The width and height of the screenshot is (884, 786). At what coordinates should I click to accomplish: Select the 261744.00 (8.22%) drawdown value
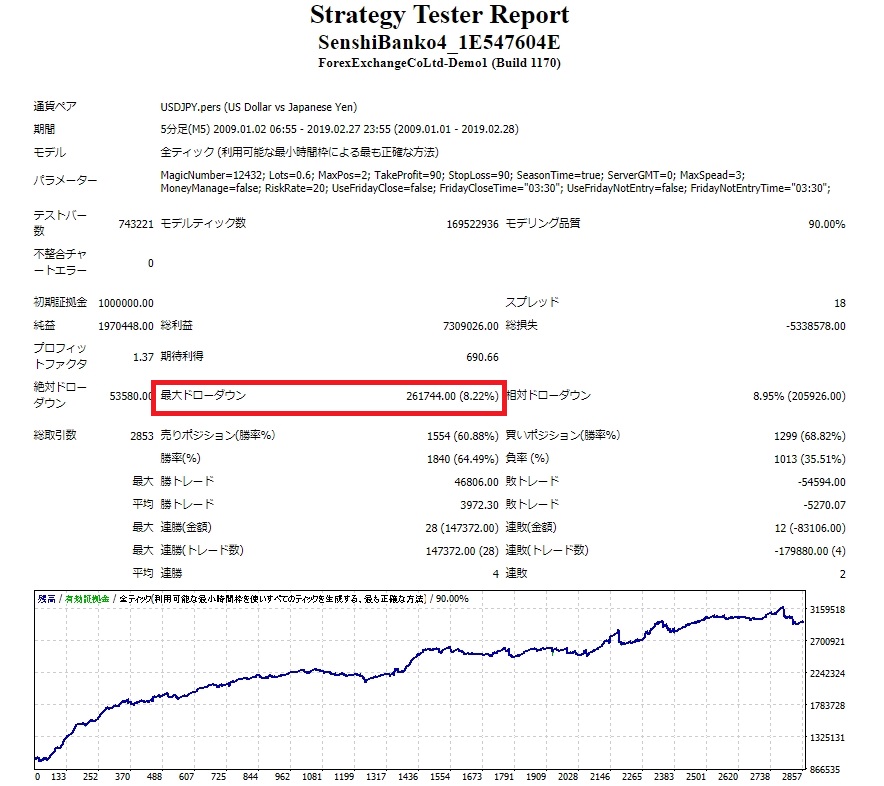click(x=452, y=397)
